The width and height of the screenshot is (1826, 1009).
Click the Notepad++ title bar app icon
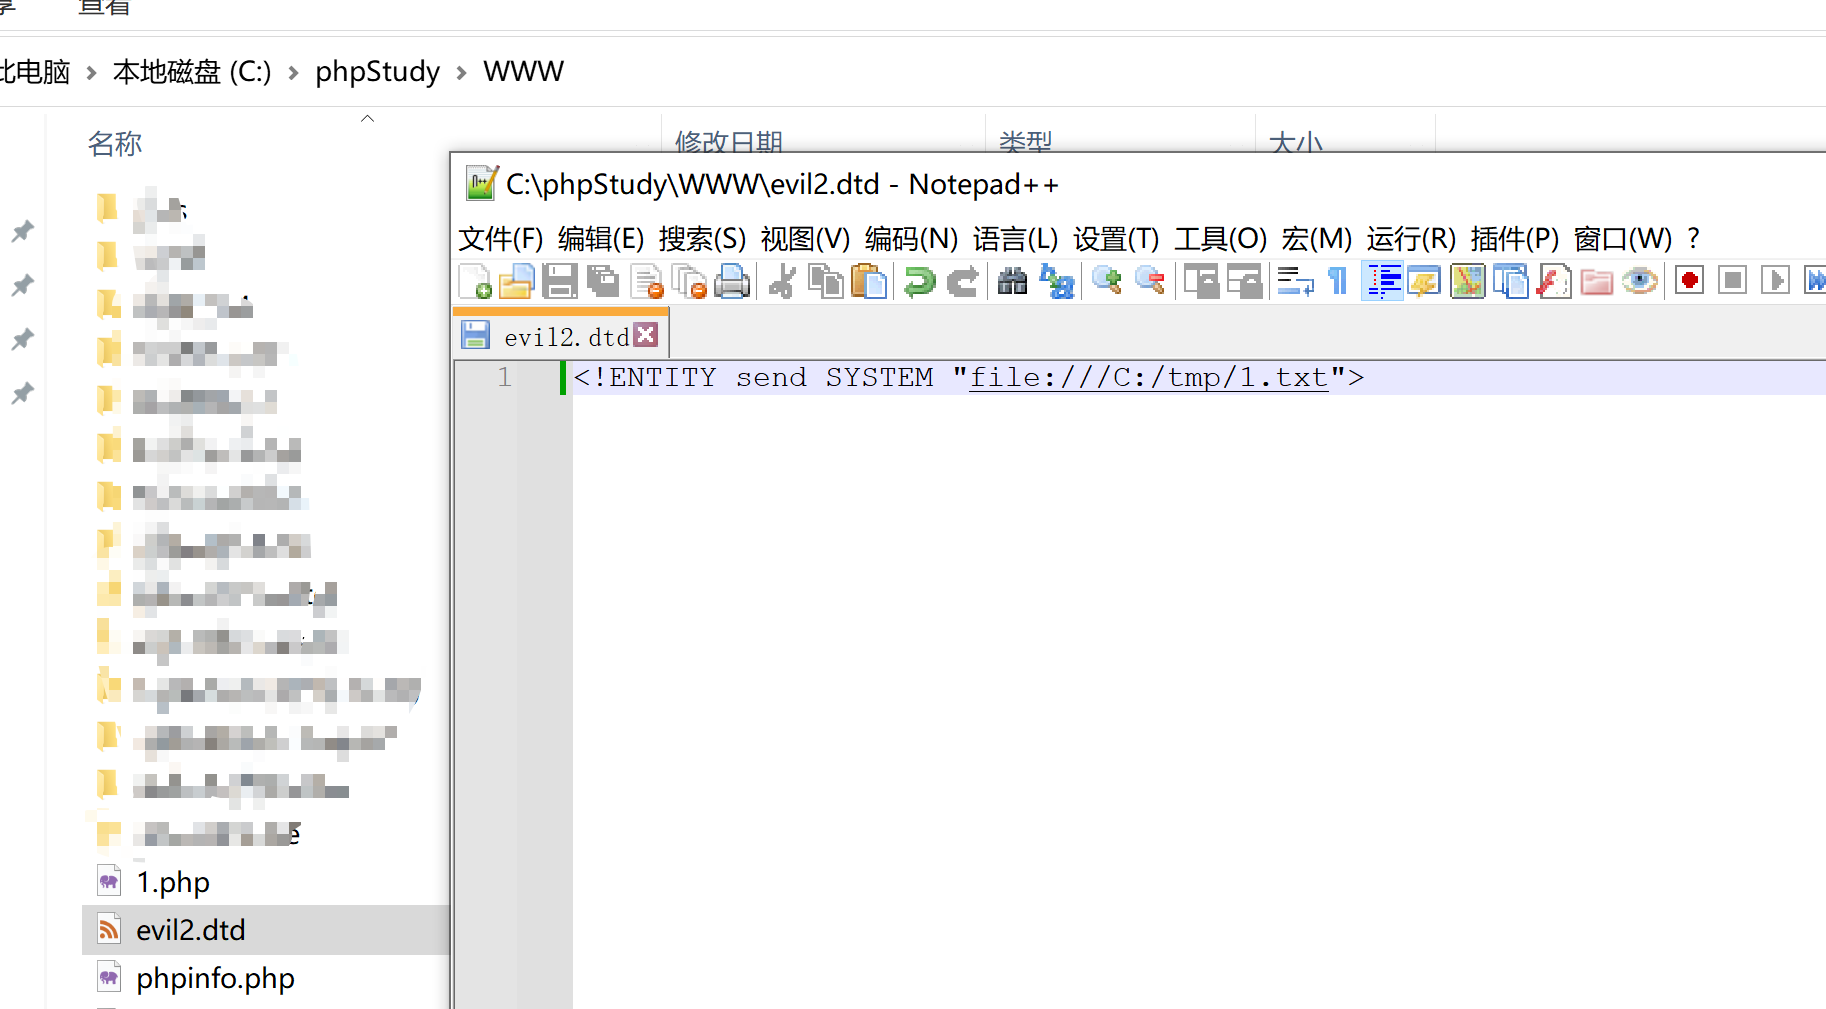(481, 184)
